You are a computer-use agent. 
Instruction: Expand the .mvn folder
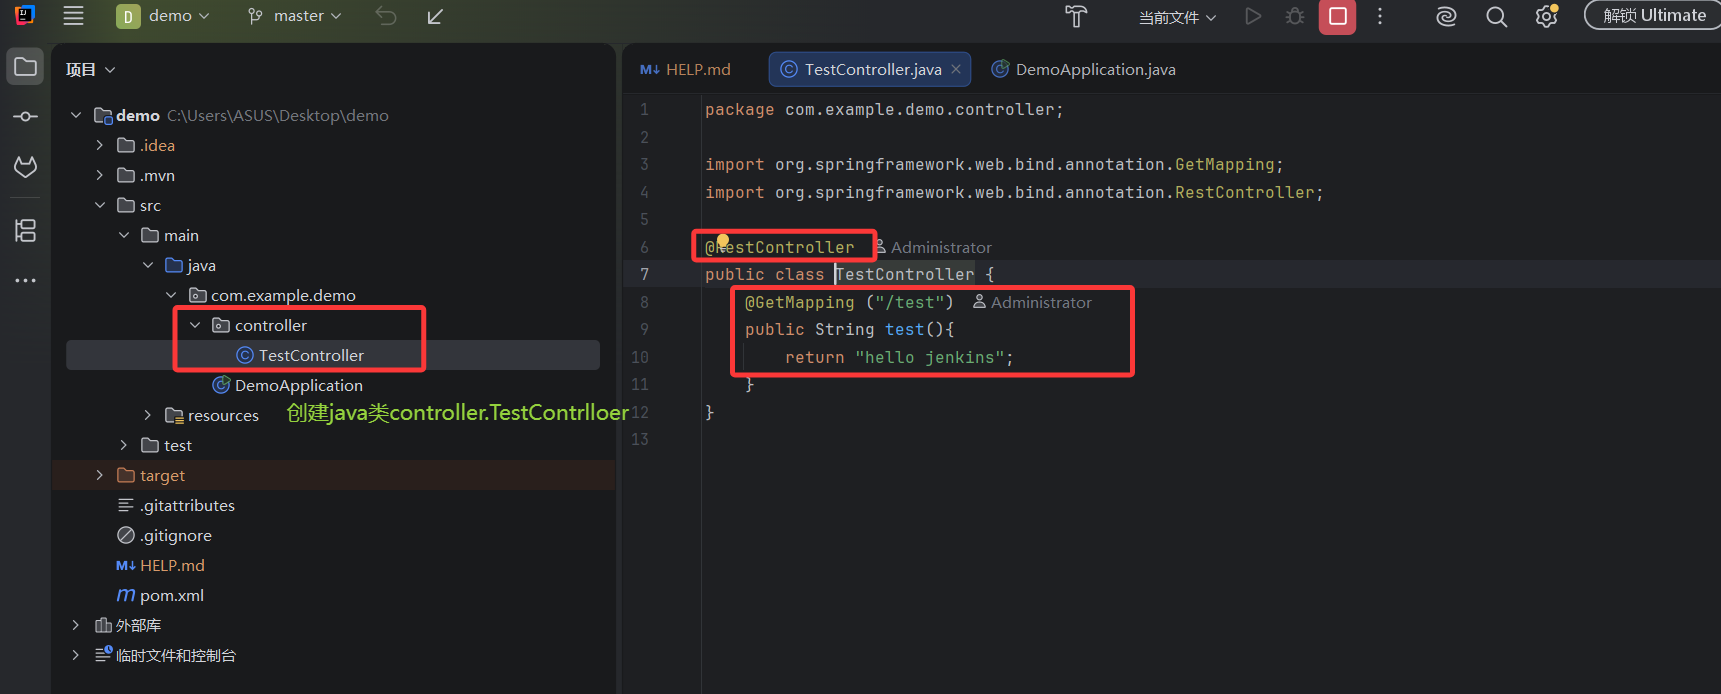[100, 175]
